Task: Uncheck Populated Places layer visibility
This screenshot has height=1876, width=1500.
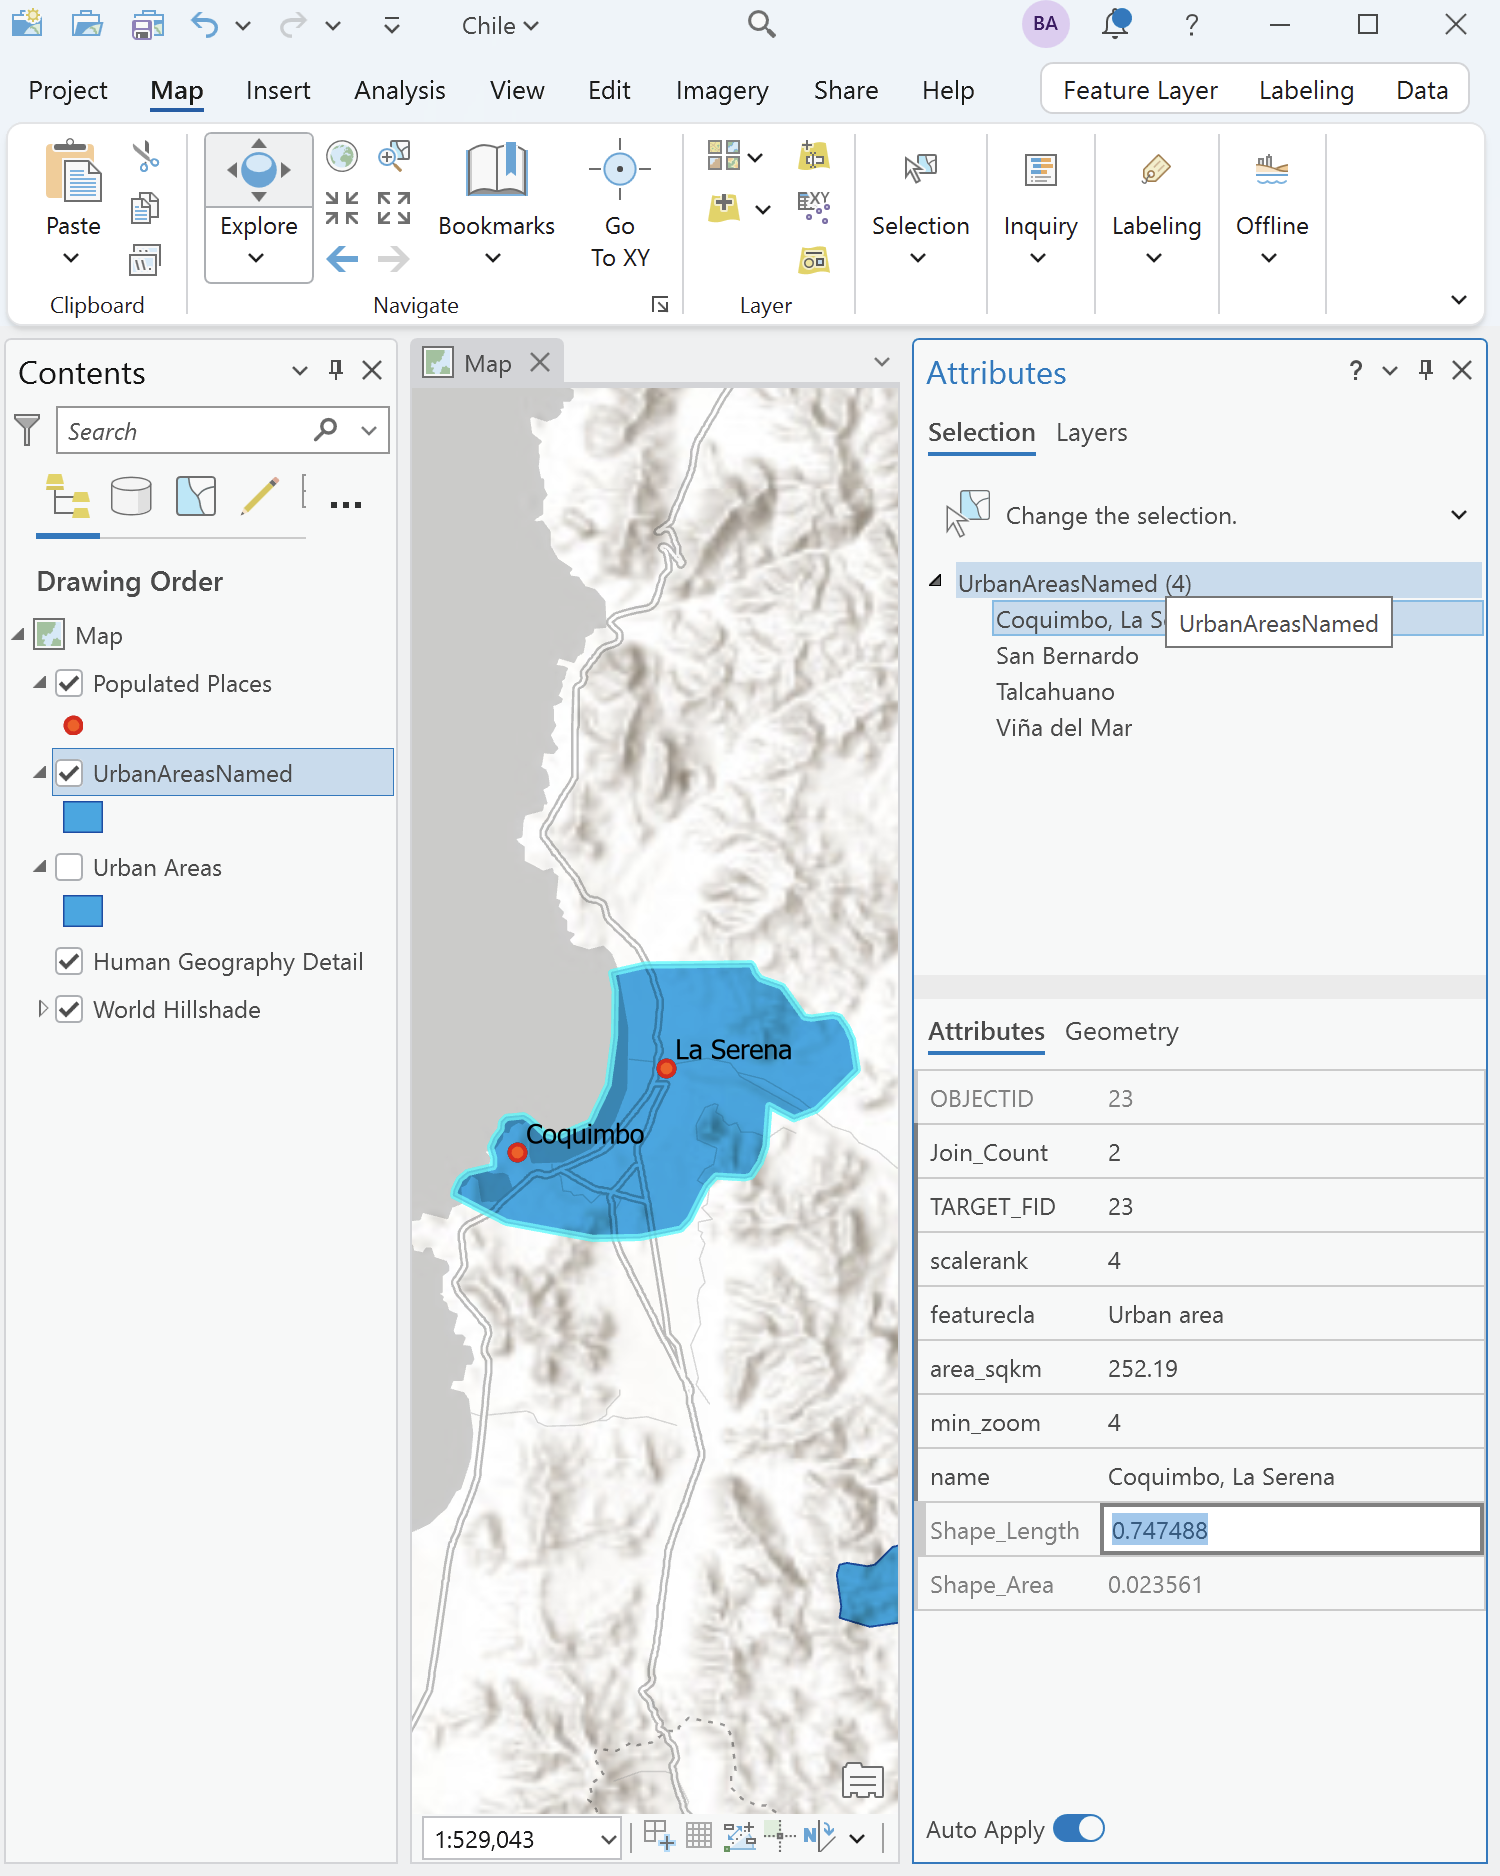Action: pos(69,684)
